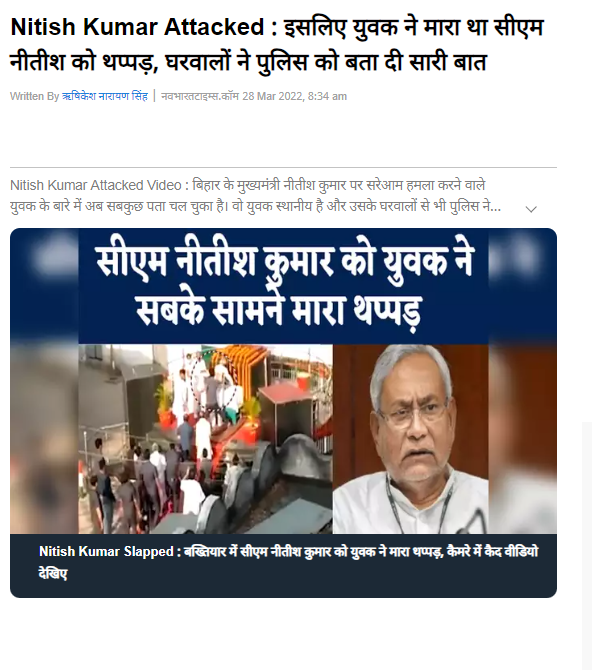Click the 'Written By' label

click(34, 96)
